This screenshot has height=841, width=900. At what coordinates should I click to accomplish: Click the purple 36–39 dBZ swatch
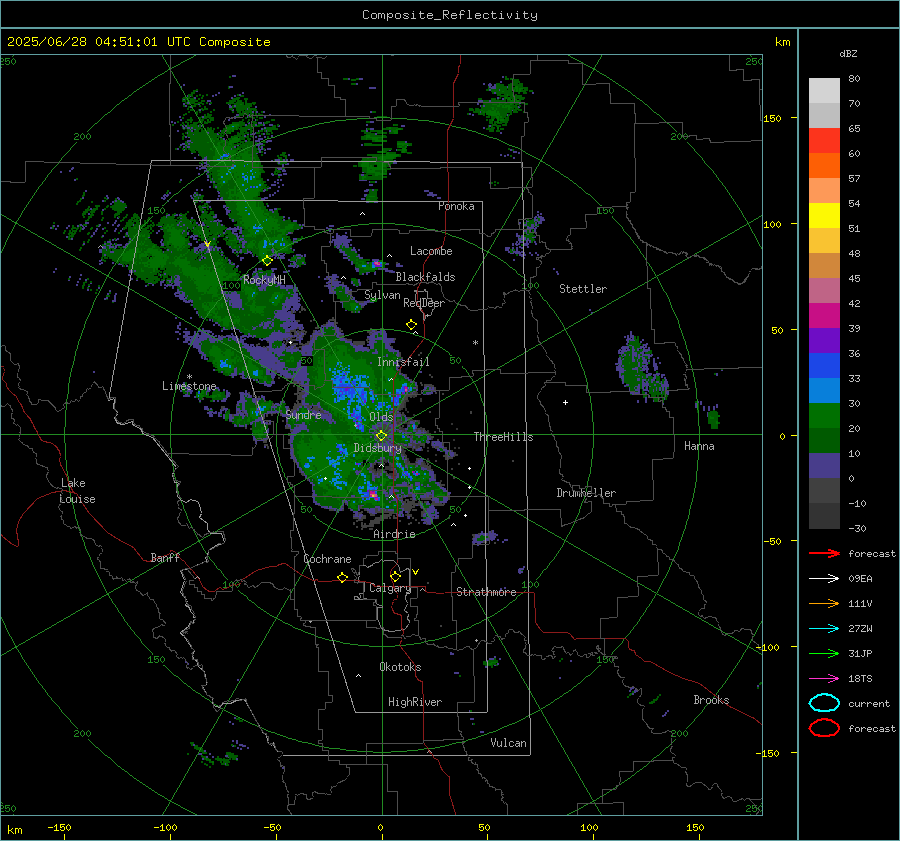[824, 340]
